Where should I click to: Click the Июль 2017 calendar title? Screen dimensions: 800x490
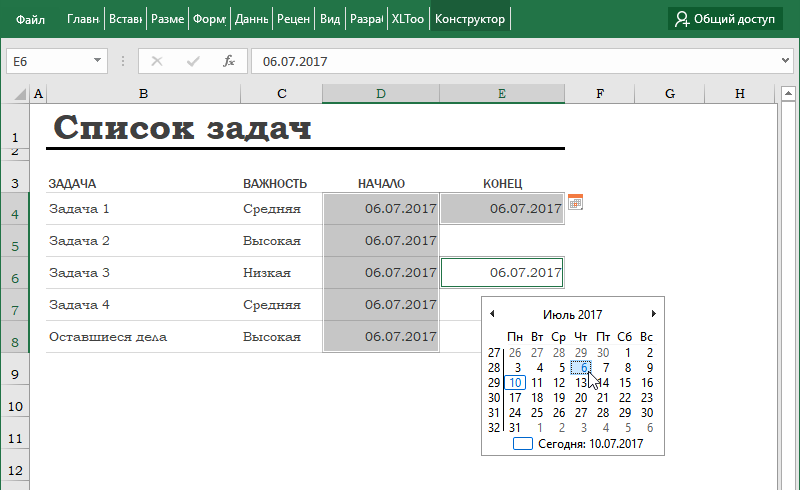tap(572, 314)
